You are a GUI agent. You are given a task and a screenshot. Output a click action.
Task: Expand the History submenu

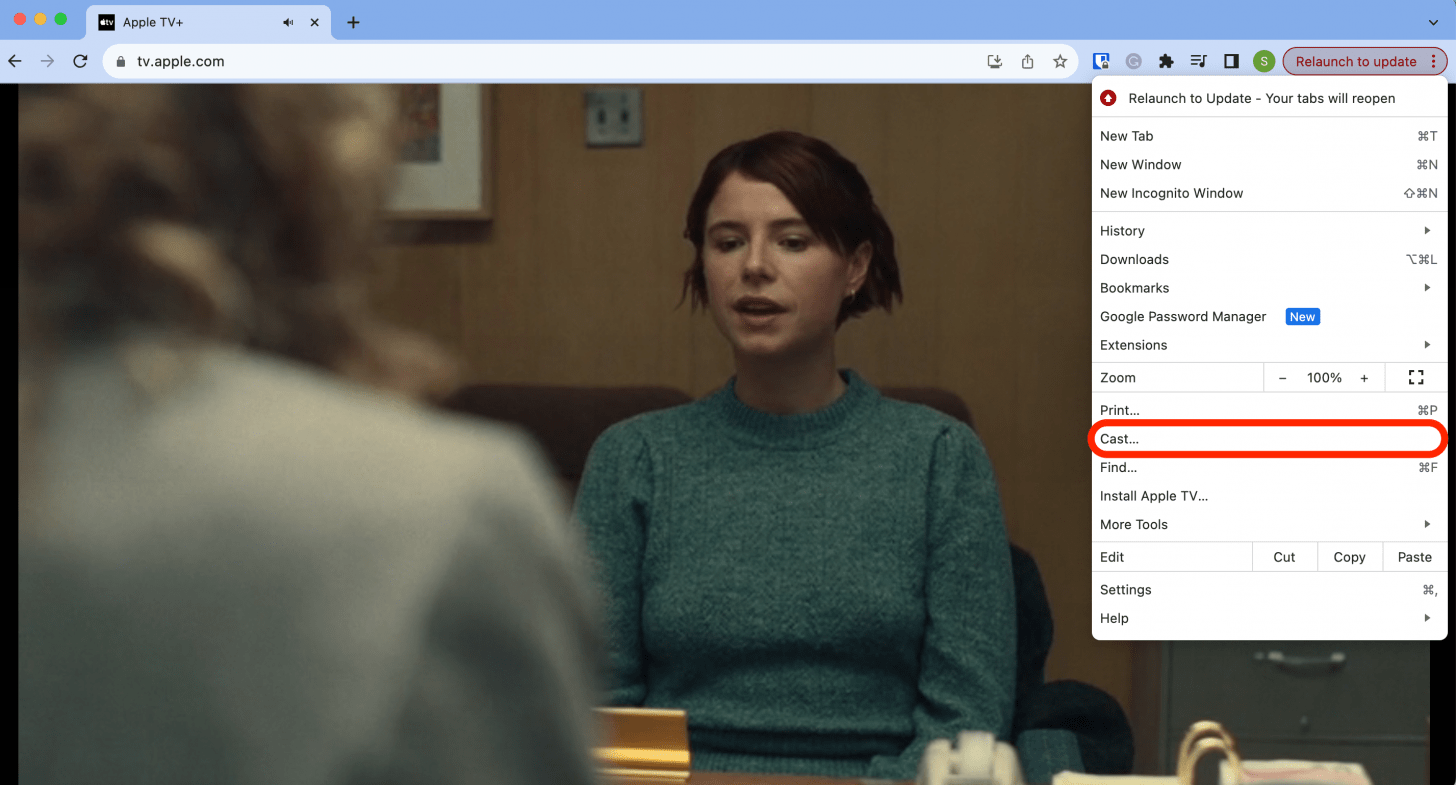tap(1122, 230)
